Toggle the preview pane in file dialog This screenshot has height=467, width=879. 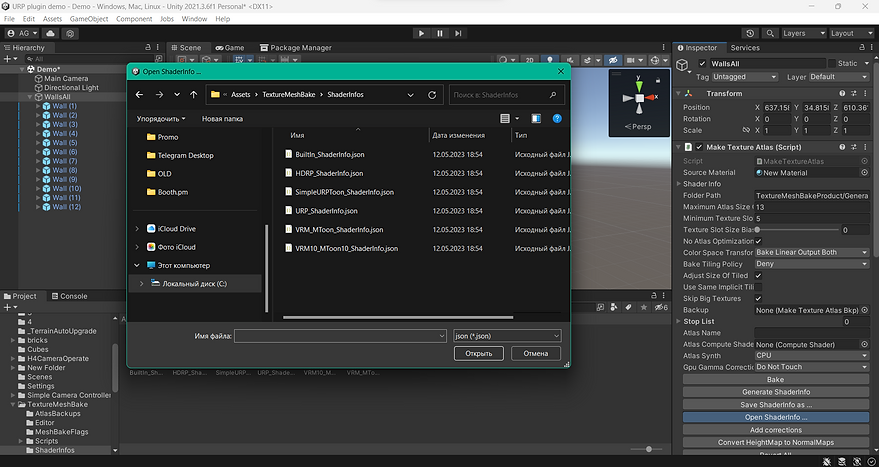[x=536, y=118]
